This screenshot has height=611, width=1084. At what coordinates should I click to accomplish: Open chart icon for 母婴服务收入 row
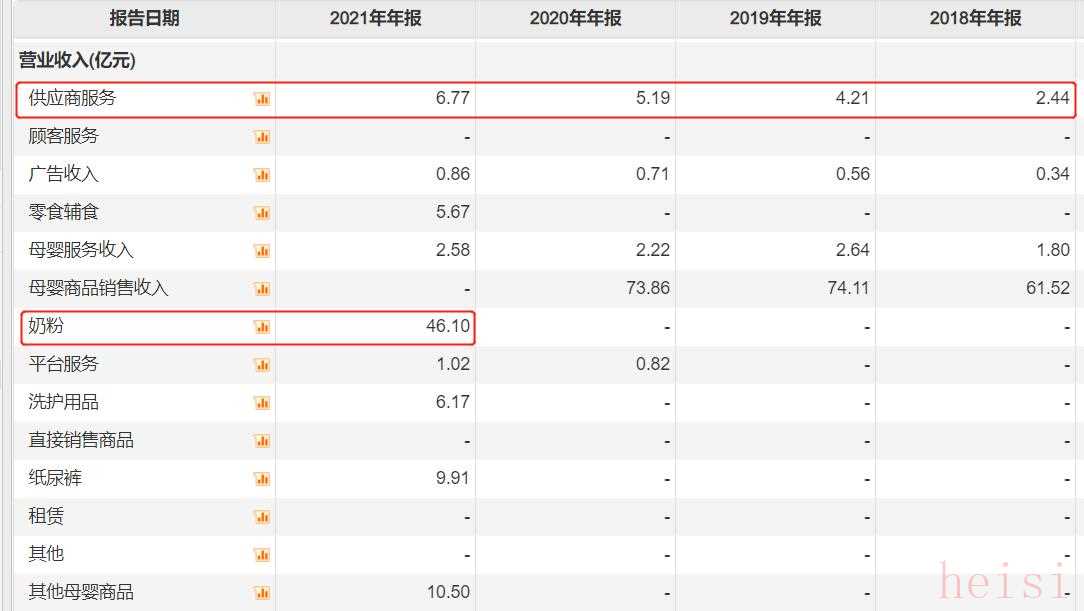[262, 251]
